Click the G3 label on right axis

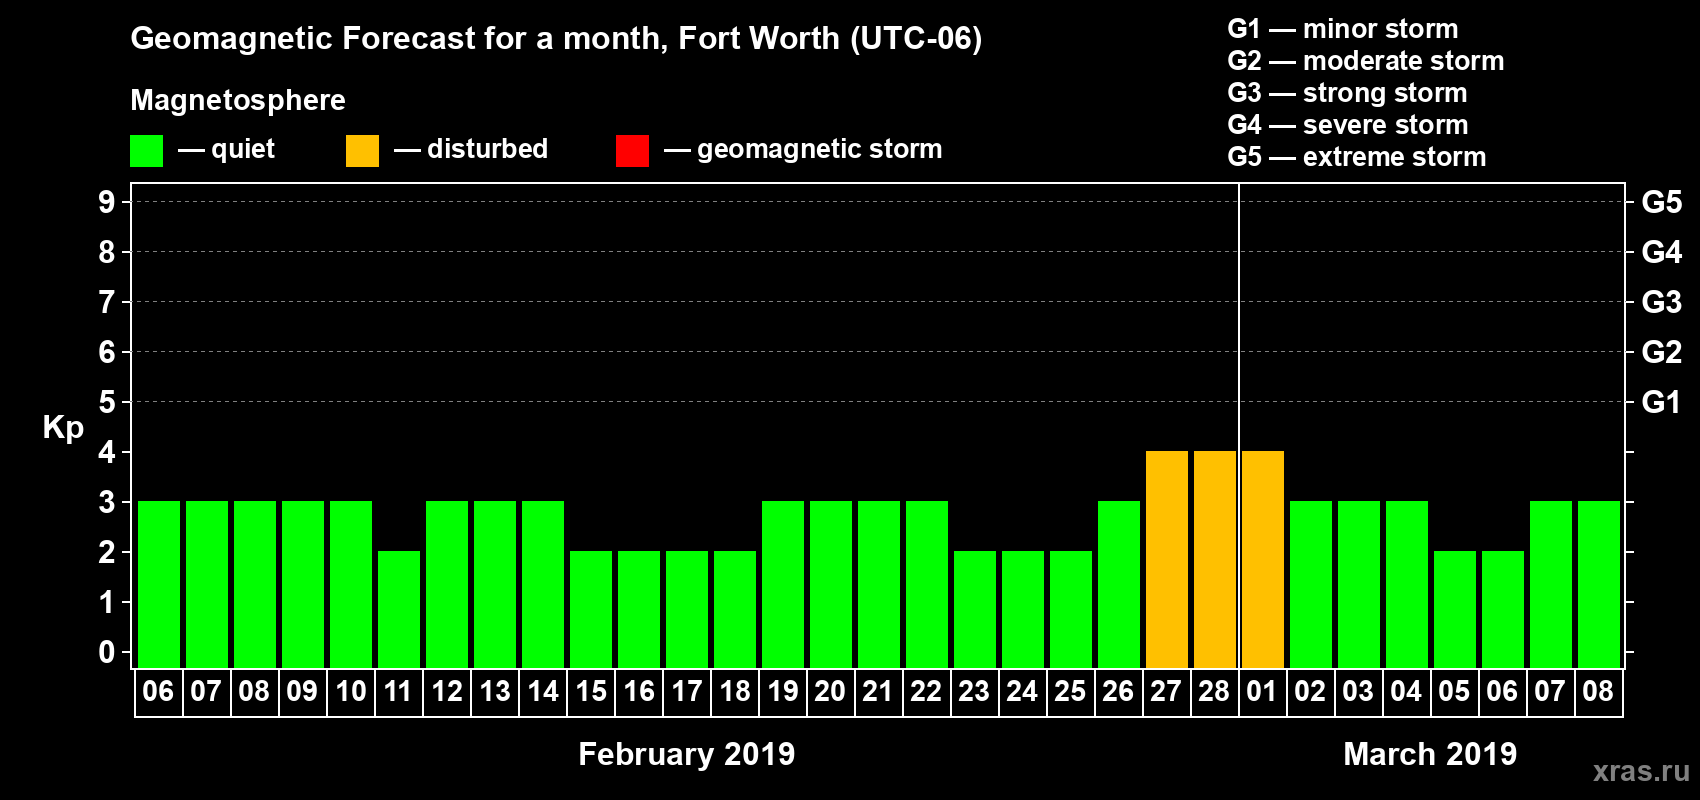tap(1661, 302)
